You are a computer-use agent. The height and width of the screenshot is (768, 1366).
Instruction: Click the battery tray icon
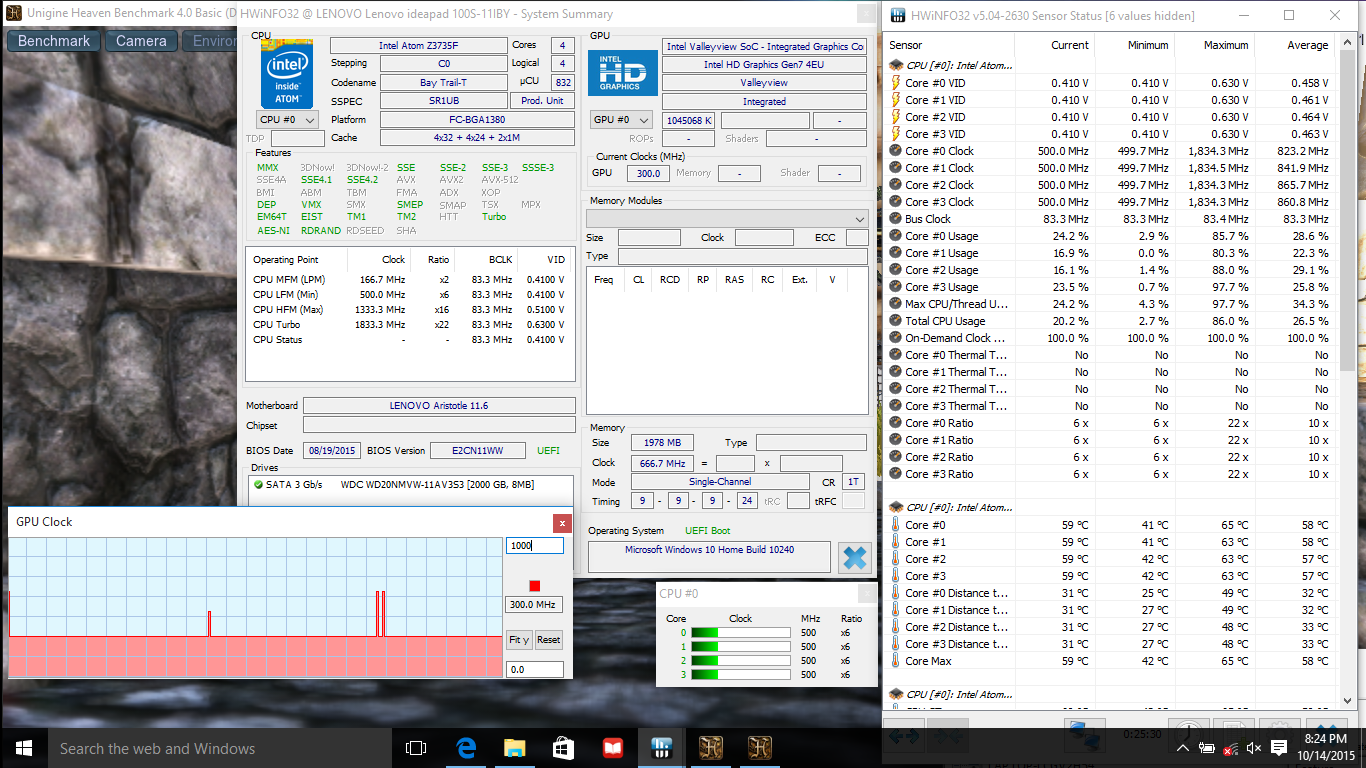click(x=1207, y=748)
